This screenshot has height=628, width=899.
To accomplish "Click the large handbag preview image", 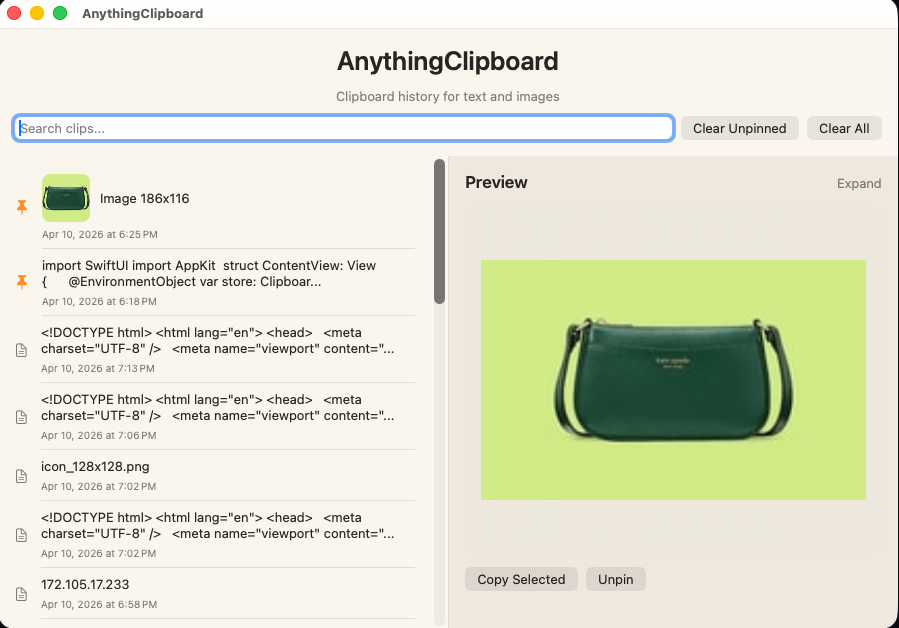I will tap(672, 379).
